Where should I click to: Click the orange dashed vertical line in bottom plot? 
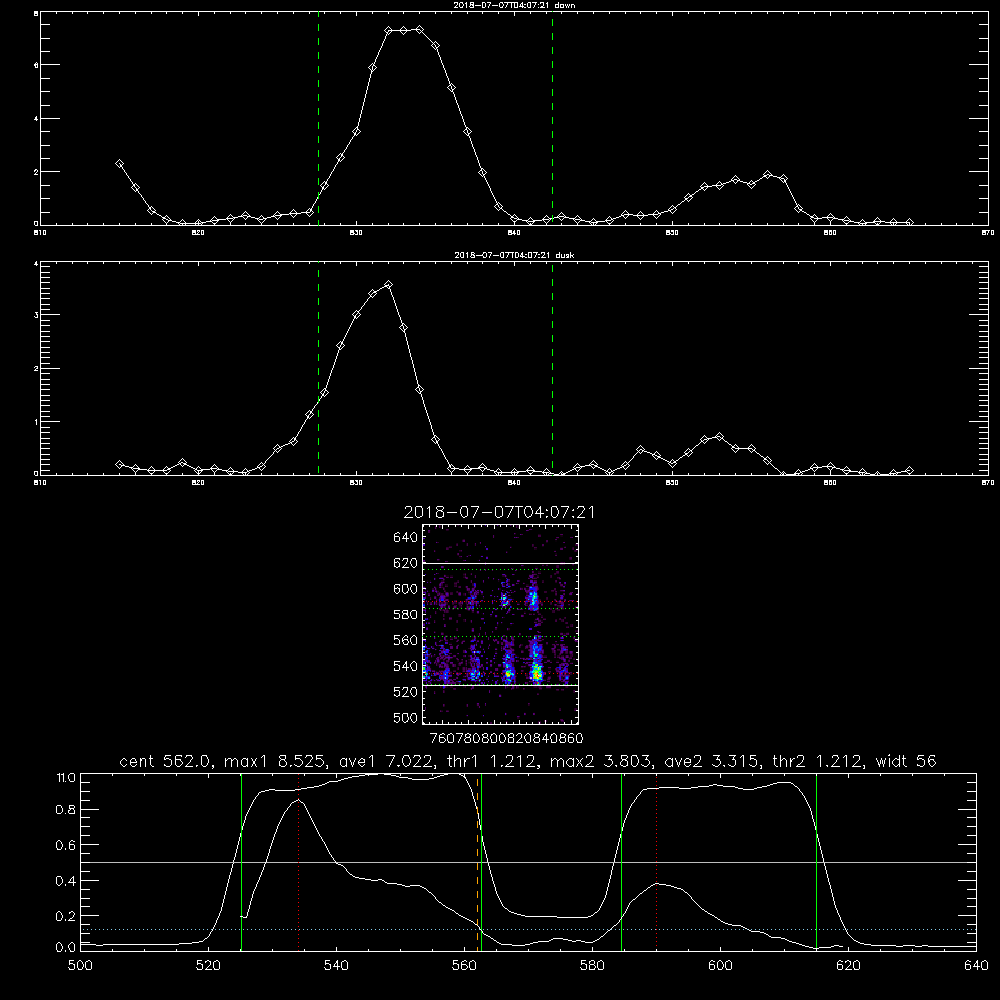(478, 862)
